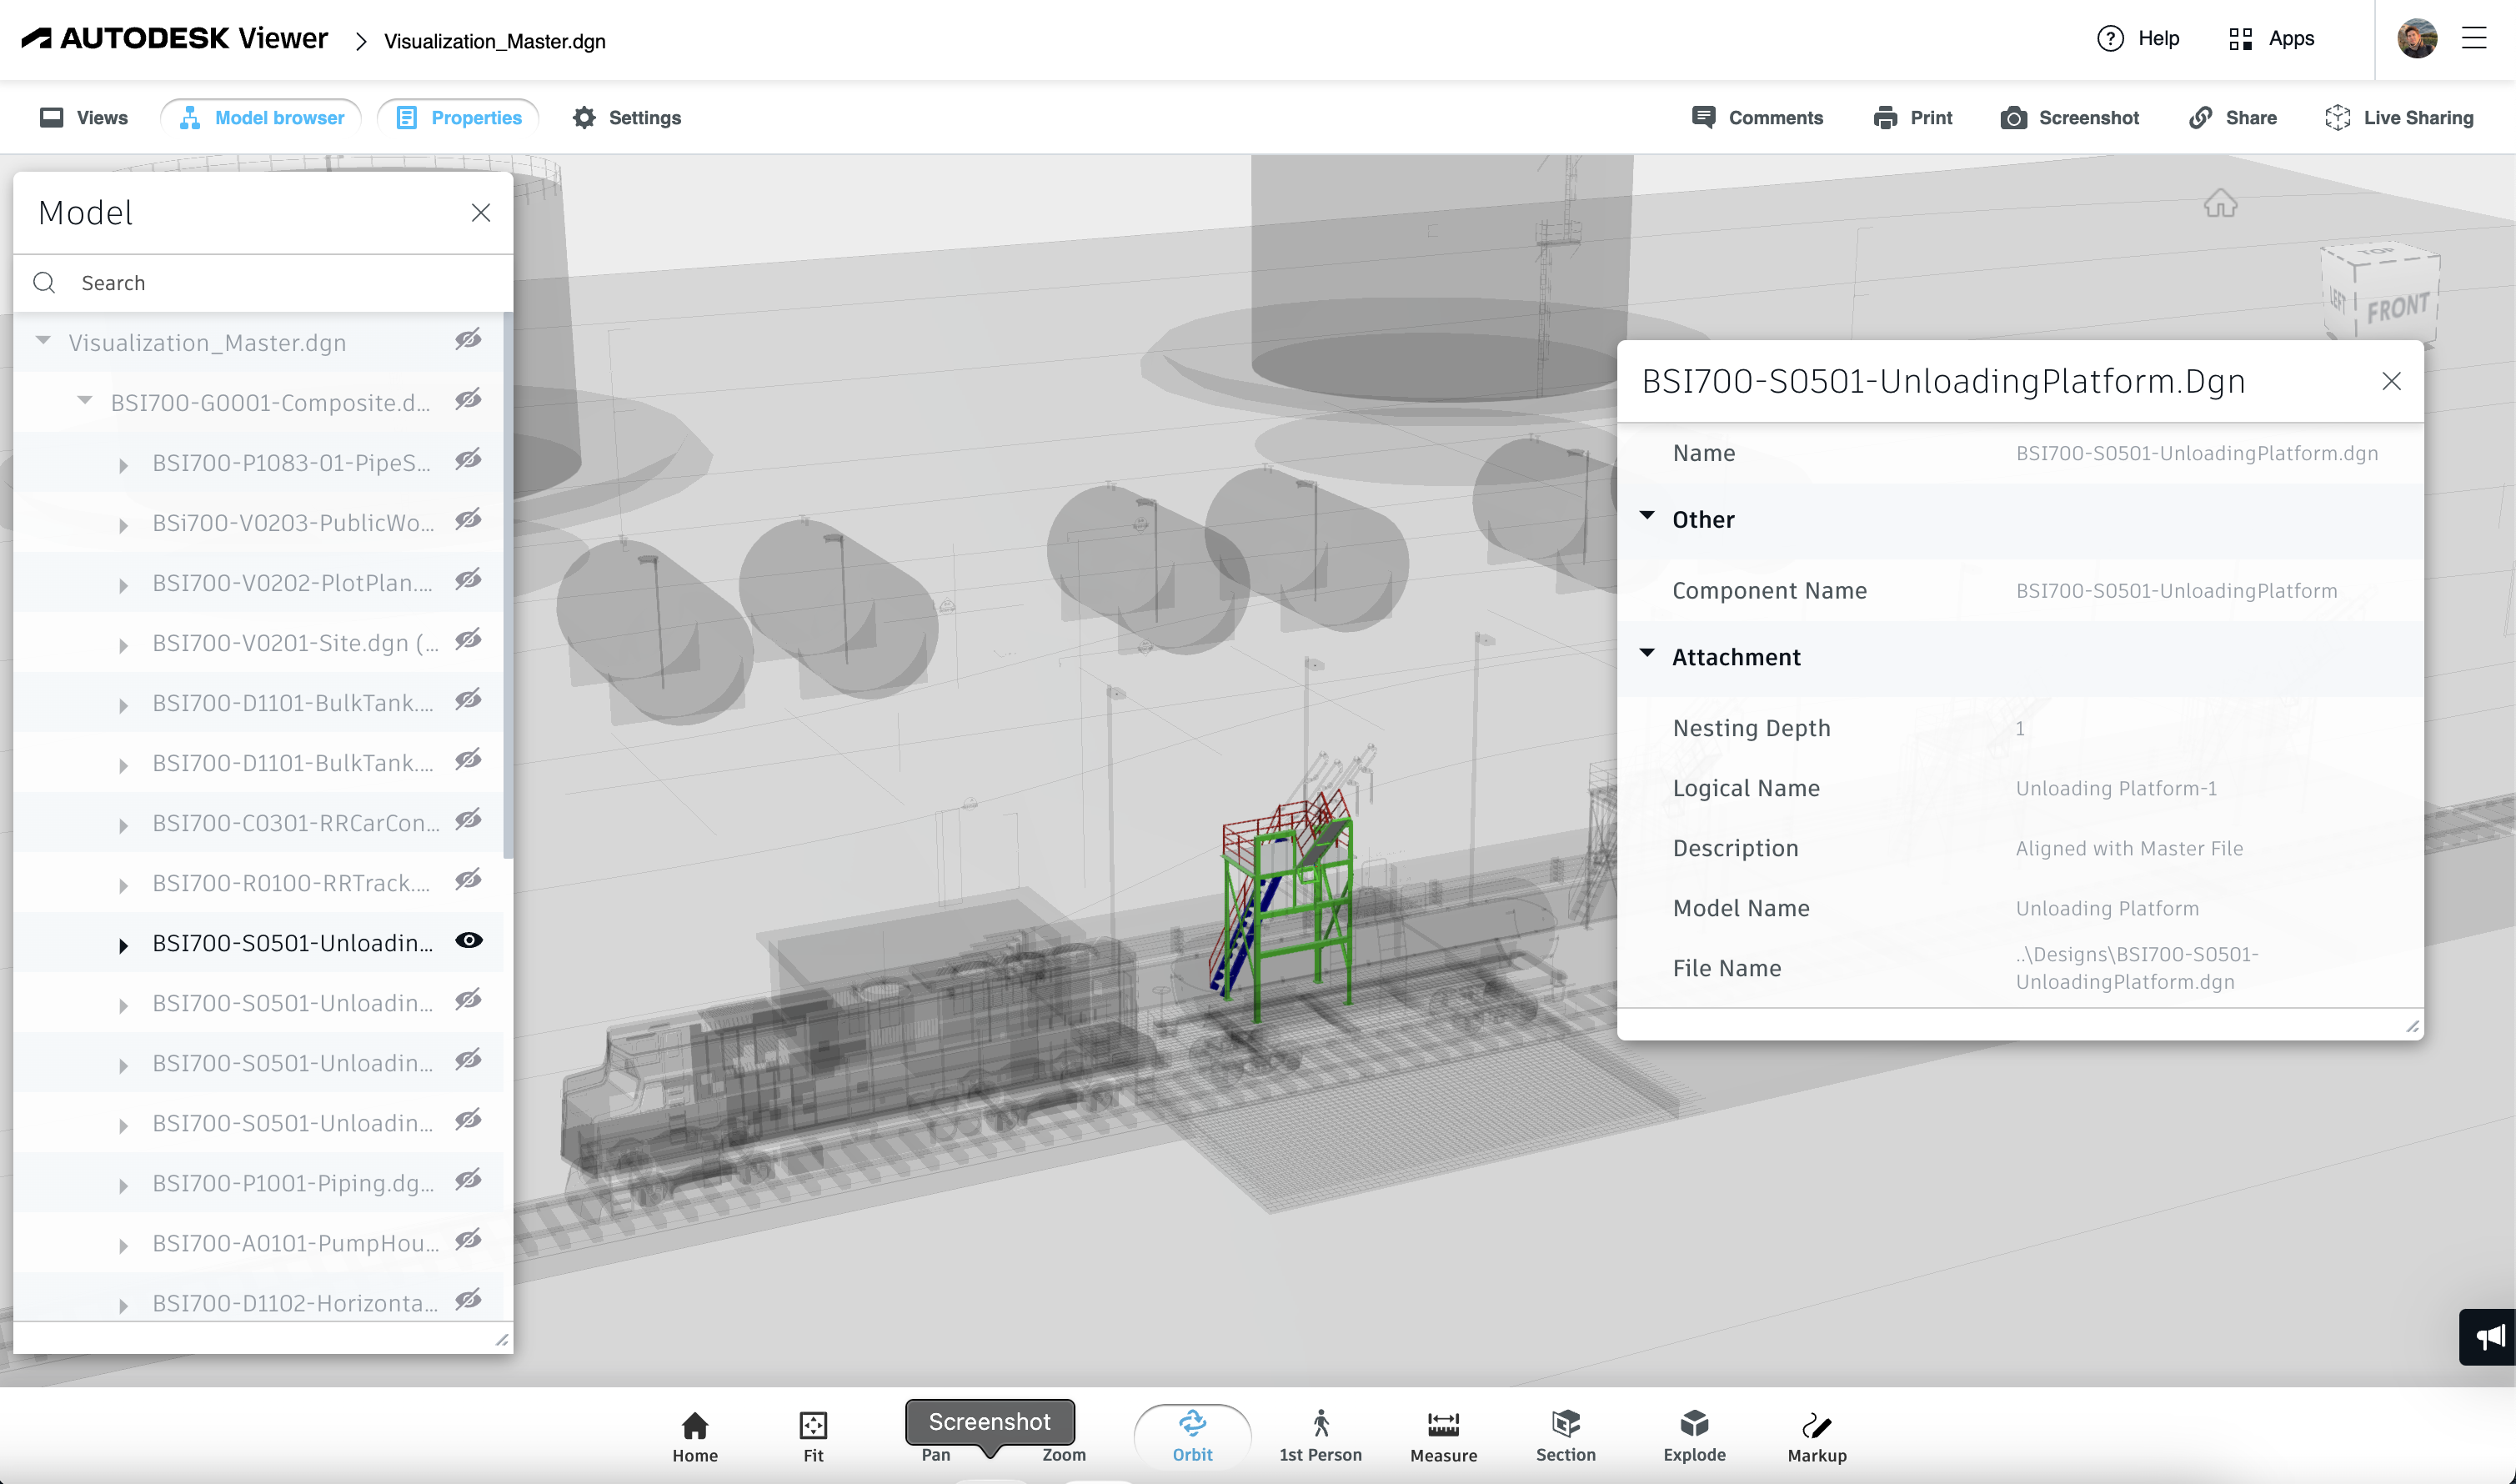
Task: Click the Fit view icon
Action: [x=812, y=1436]
